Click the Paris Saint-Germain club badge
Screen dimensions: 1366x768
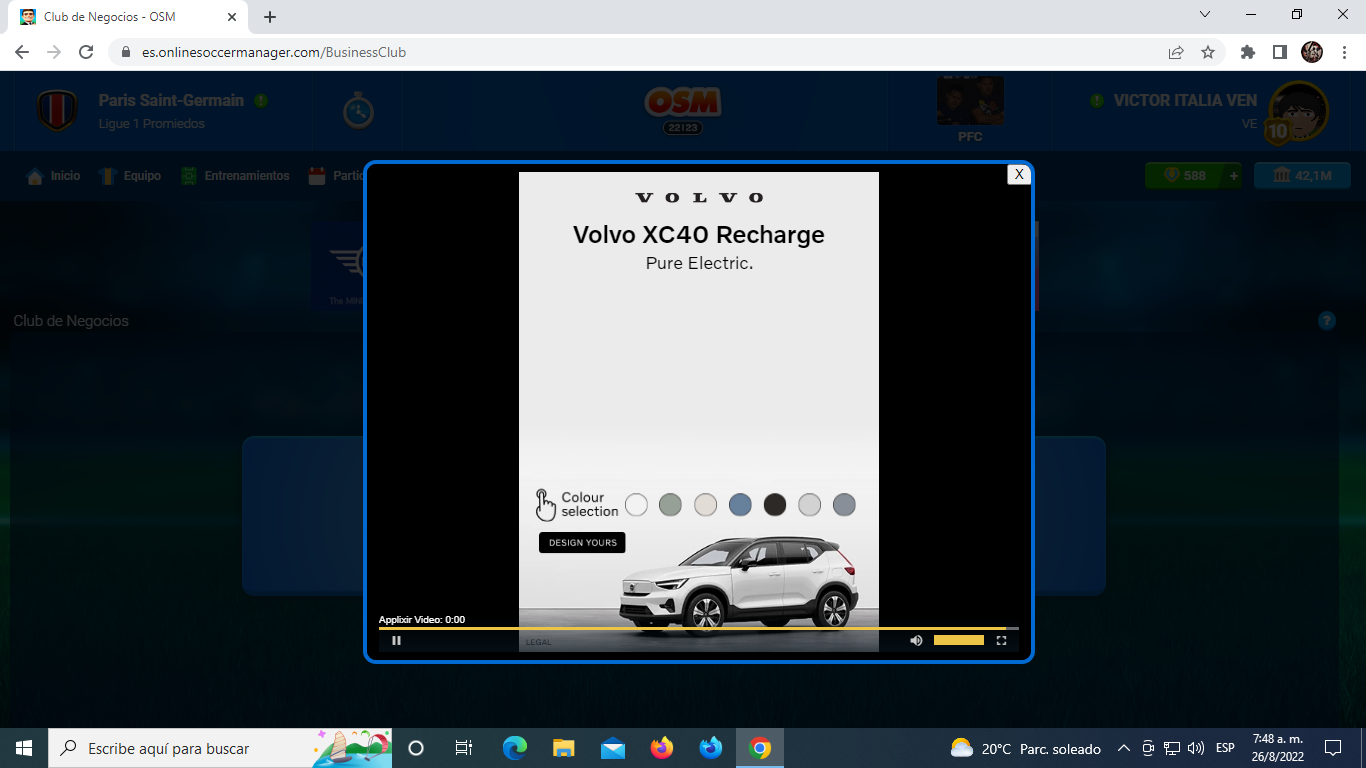pos(57,110)
